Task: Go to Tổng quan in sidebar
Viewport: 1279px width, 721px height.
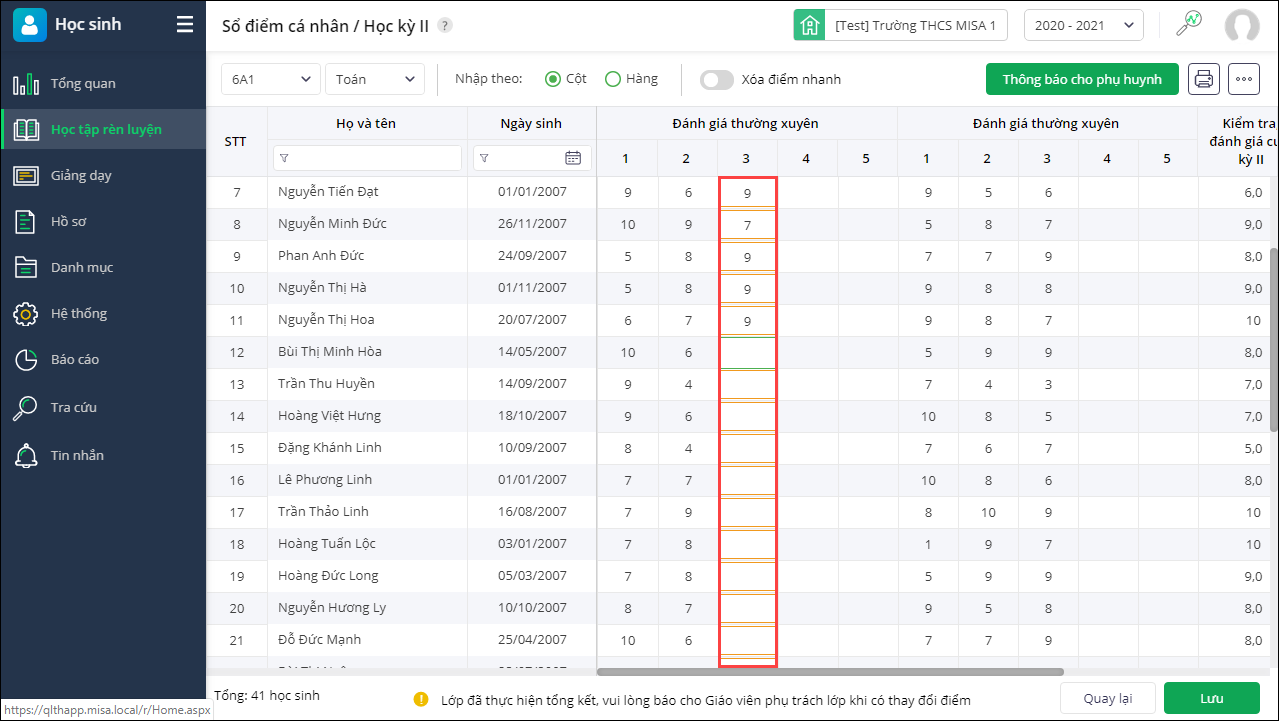Action: pyautogui.click(x=83, y=84)
